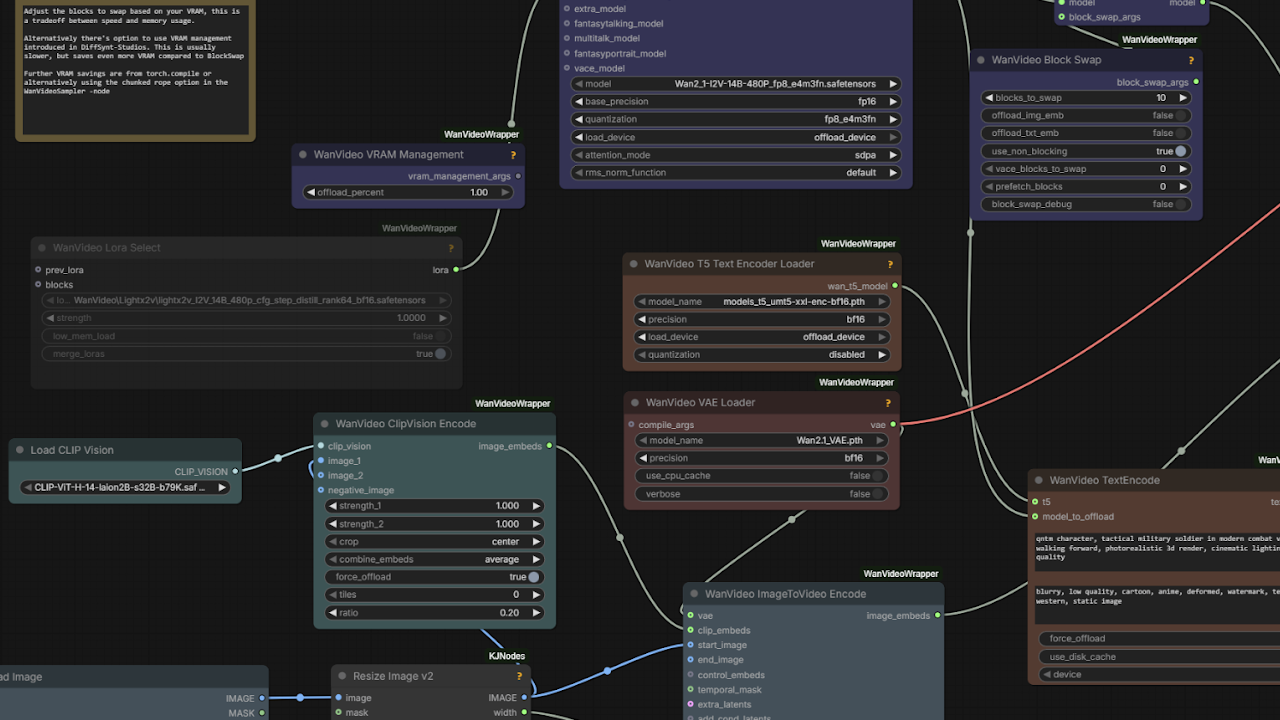Click the use_disk_cache field in TextEncode
Viewport: 1280px width, 720px height.
(1159, 657)
